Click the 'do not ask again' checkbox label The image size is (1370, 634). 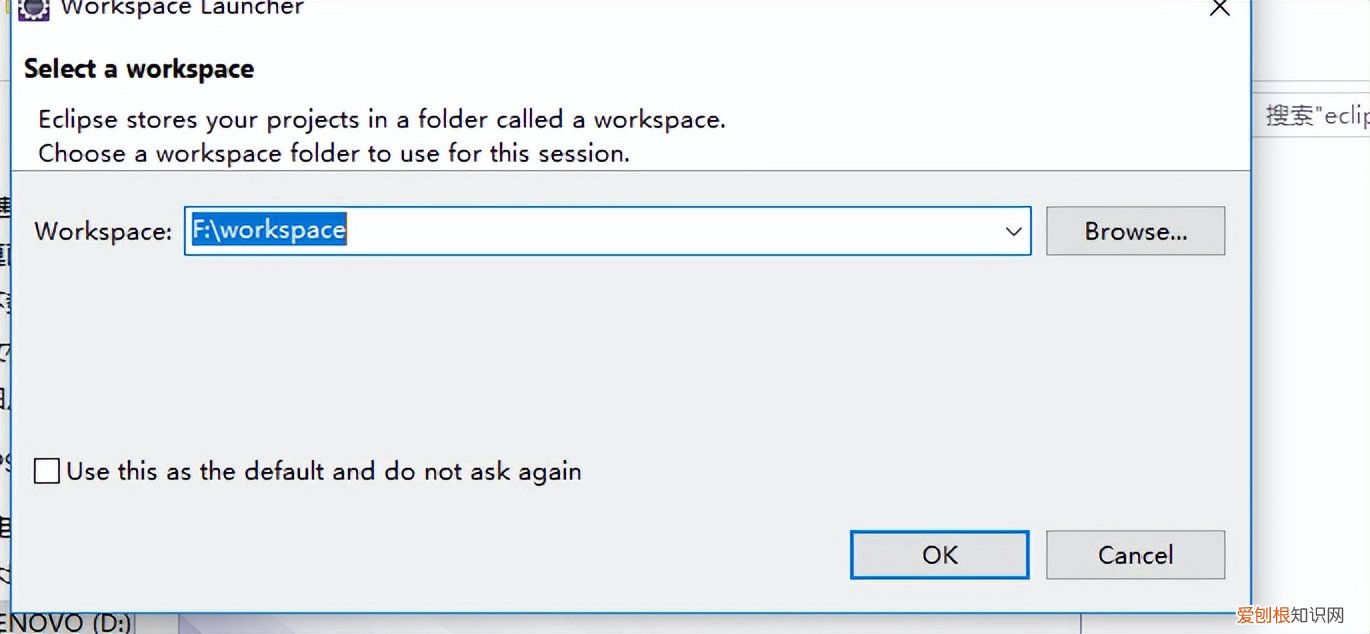(324, 471)
